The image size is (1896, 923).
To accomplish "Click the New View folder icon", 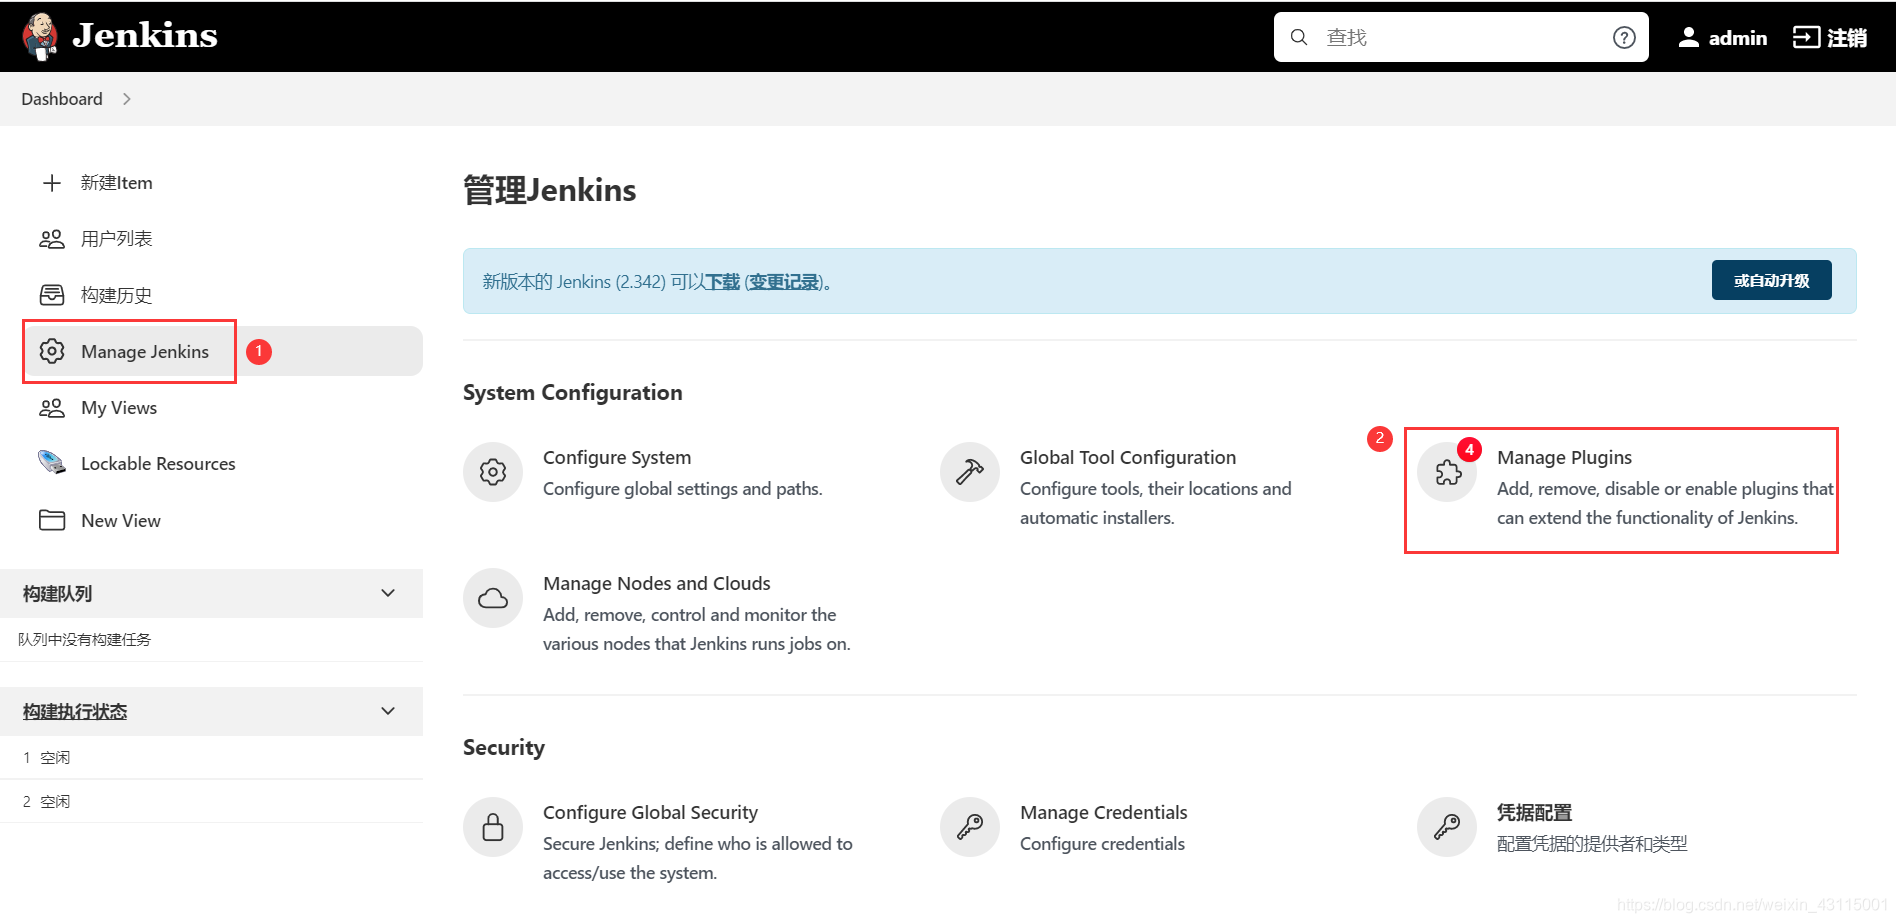I will 52,520.
